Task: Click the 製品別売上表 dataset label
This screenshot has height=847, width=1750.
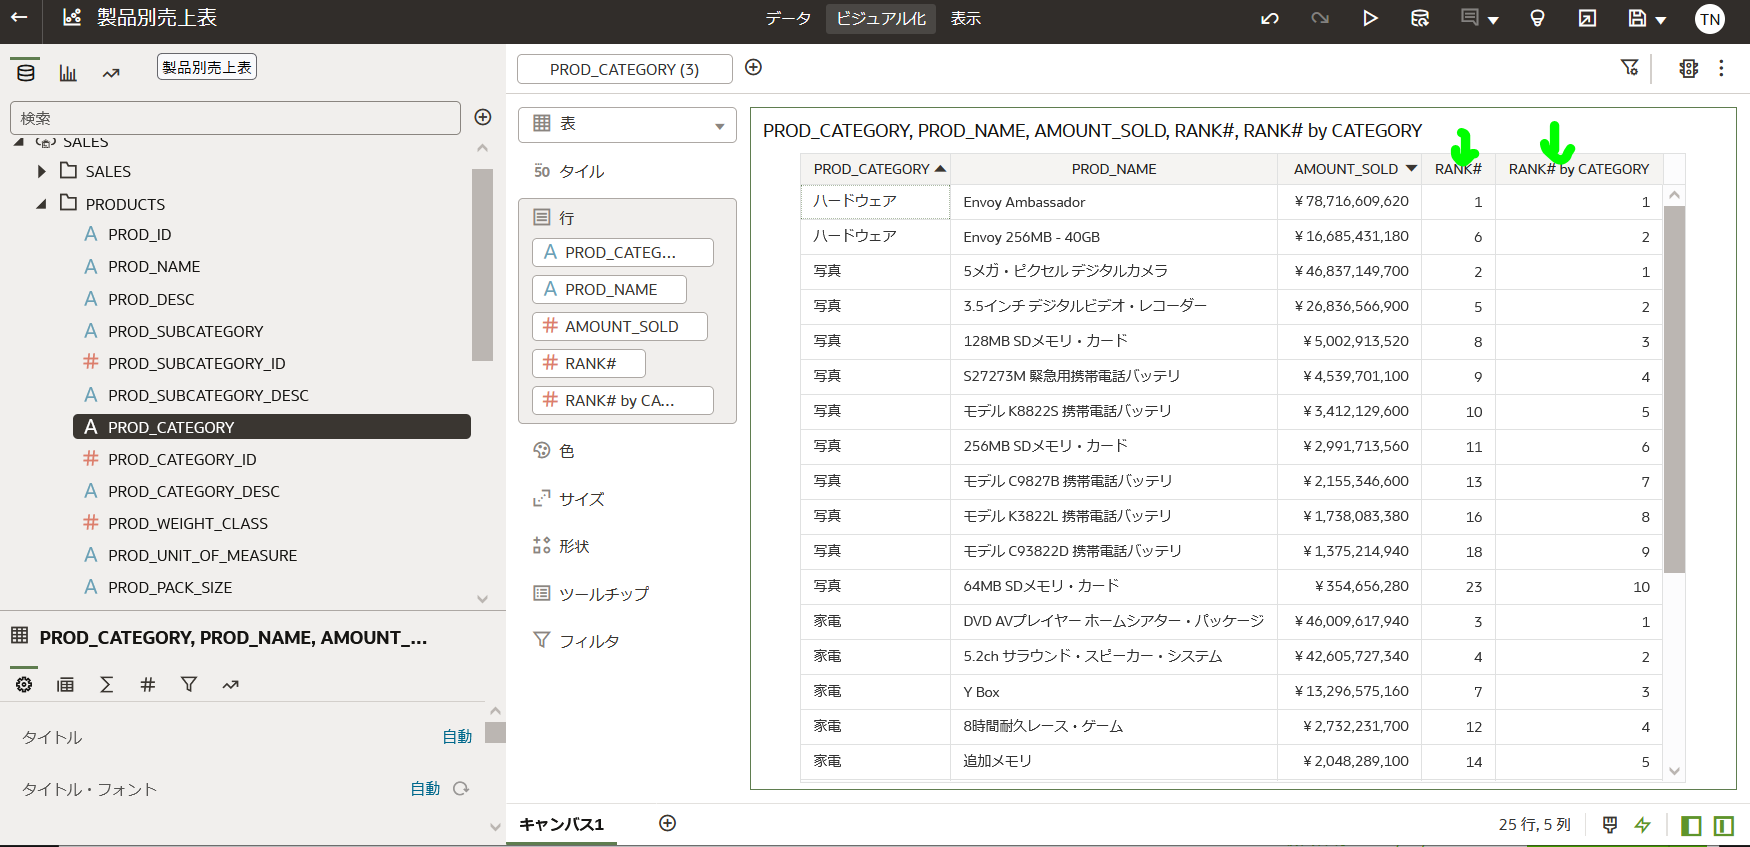Action: point(207,67)
